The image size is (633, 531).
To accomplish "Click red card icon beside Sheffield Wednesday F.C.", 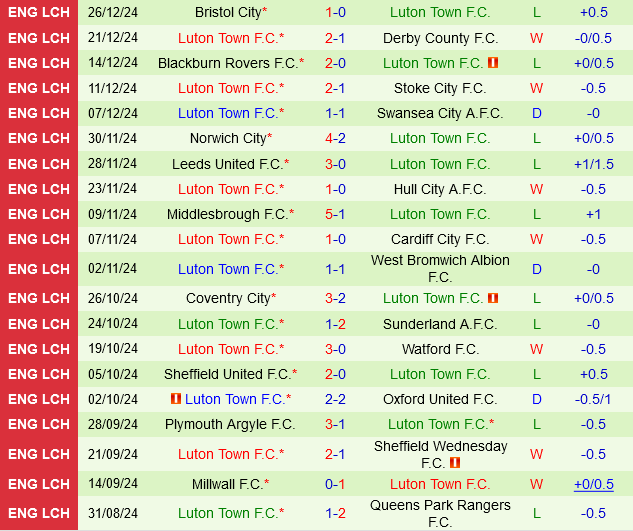I will [455, 463].
